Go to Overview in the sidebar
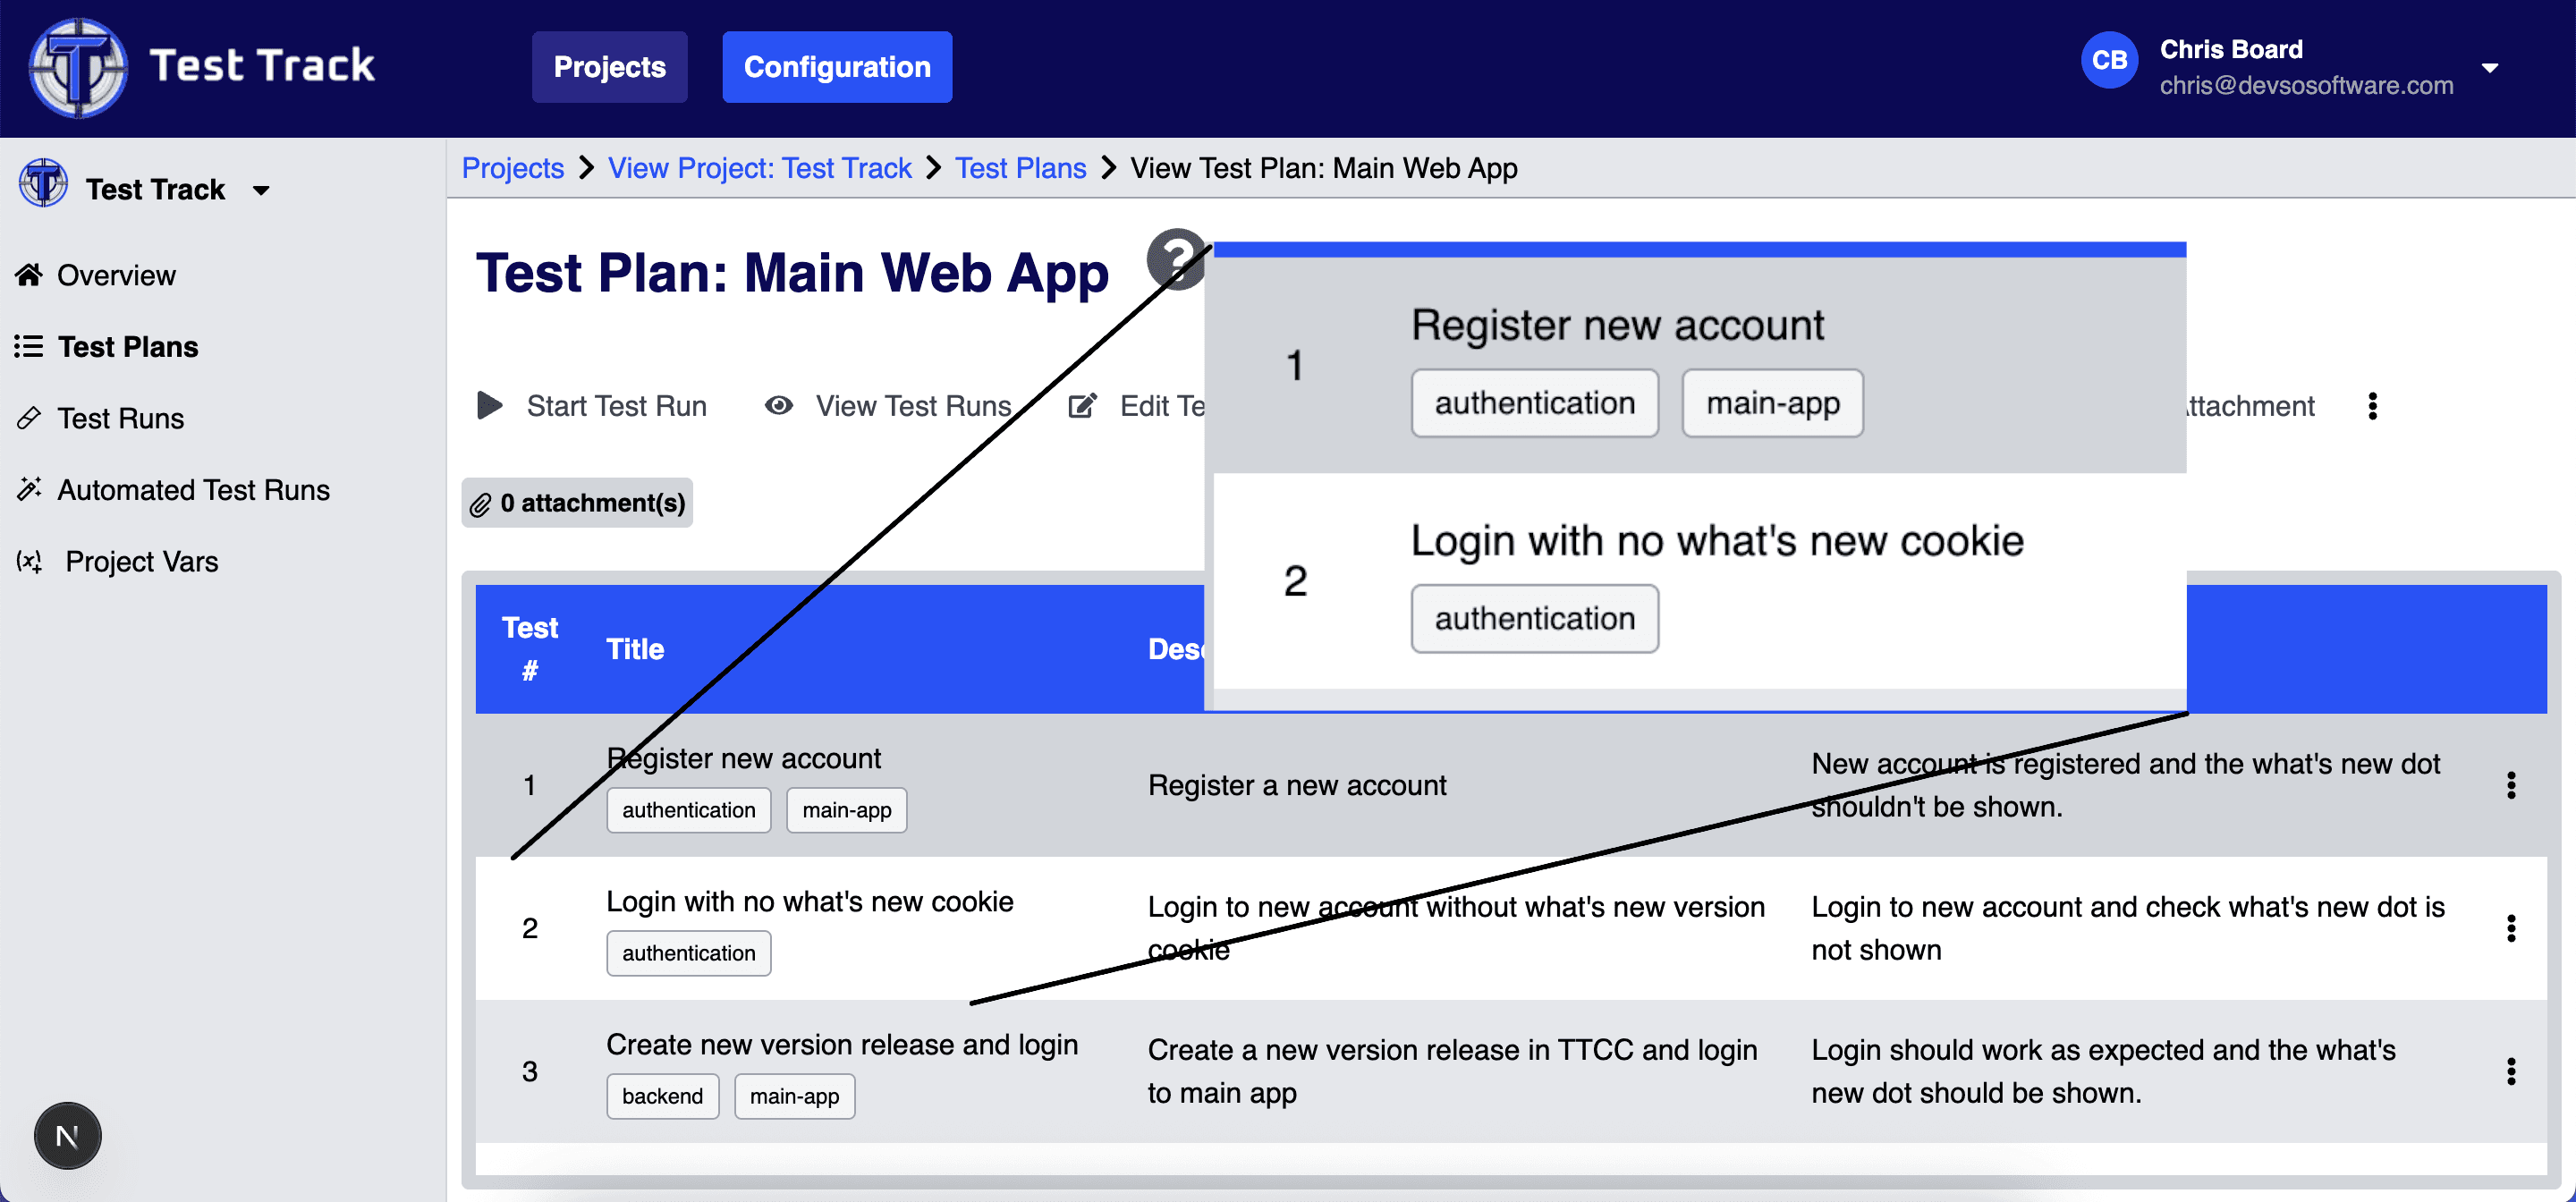The height and width of the screenshot is (1202, 2576). tap(116, 275)
